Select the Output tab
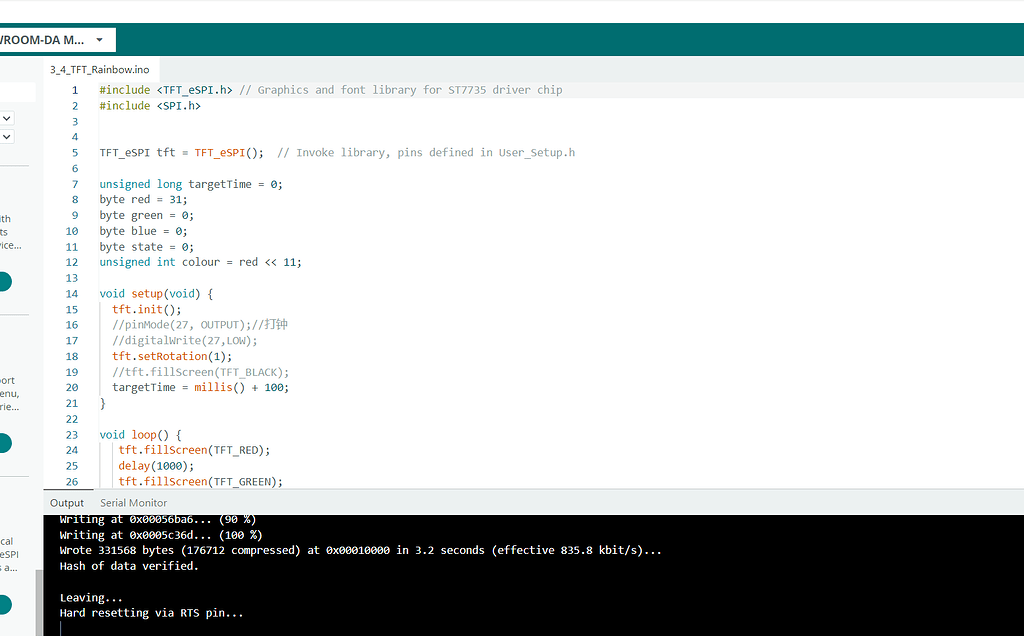Screen dimensions: 1024x636 tap(66, 502)
